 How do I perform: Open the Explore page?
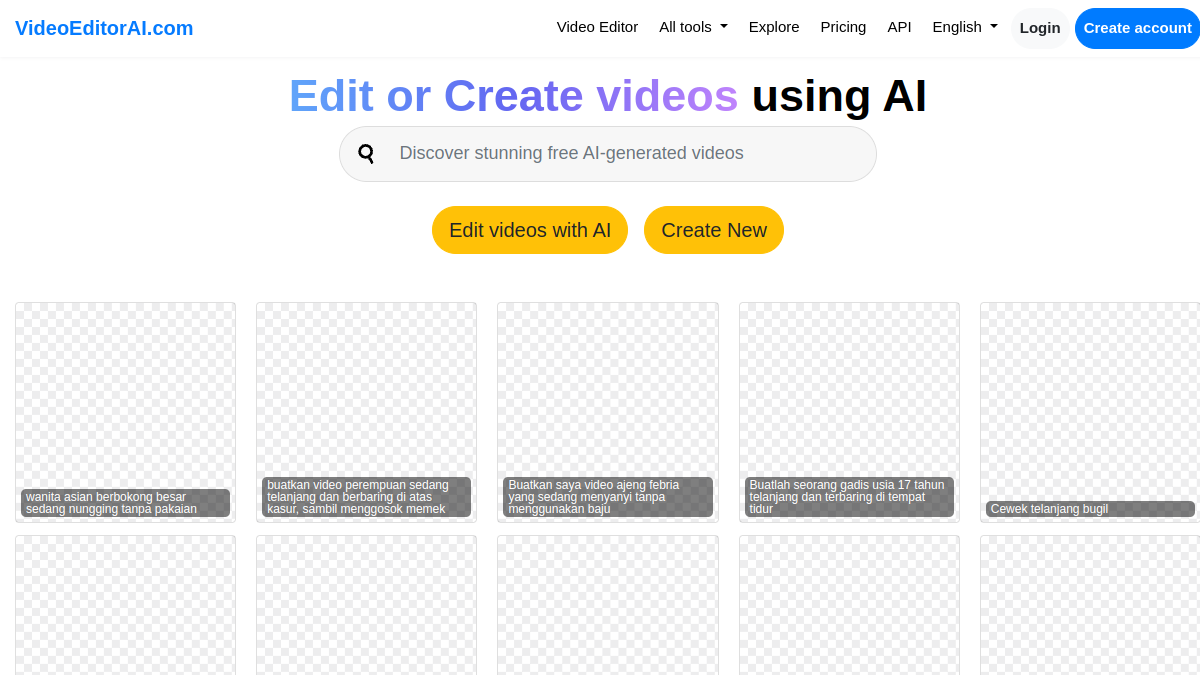click(x=774, y=27)
